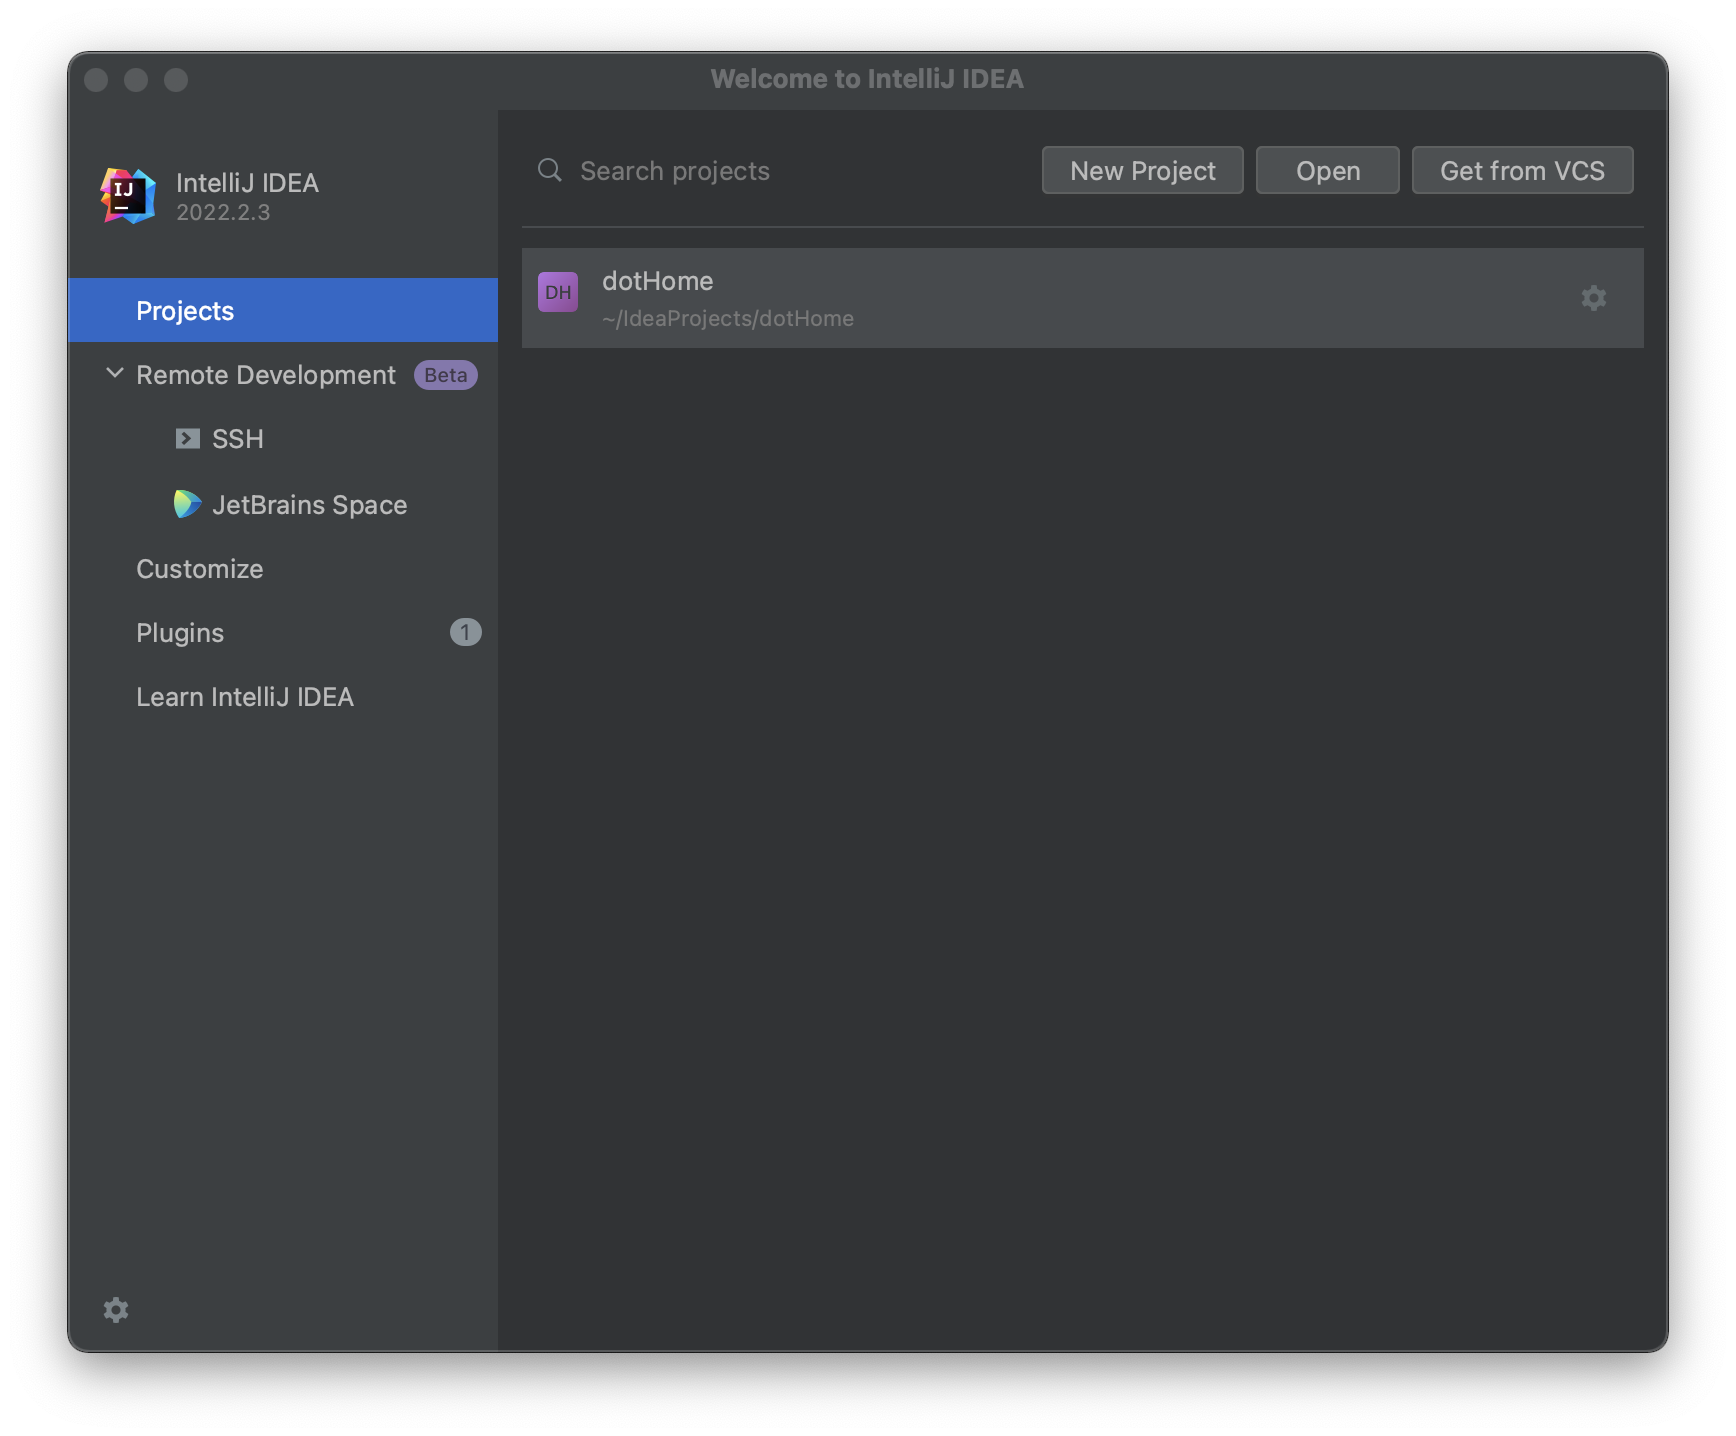The width and height of the screenshot is (1736, 1436).
Task: Click the New Project button
Action: (x=1143, y=170)
